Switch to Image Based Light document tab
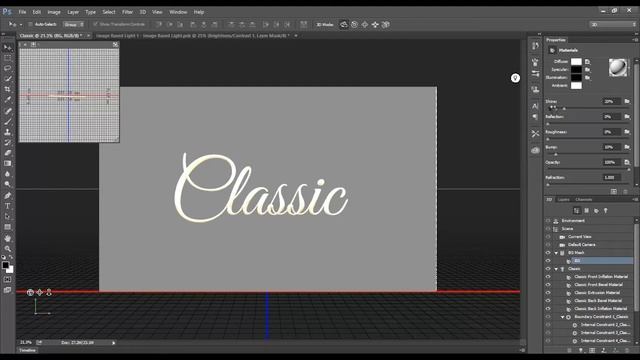The height and width of the screenshot is (360, 640). click(193, 36)
